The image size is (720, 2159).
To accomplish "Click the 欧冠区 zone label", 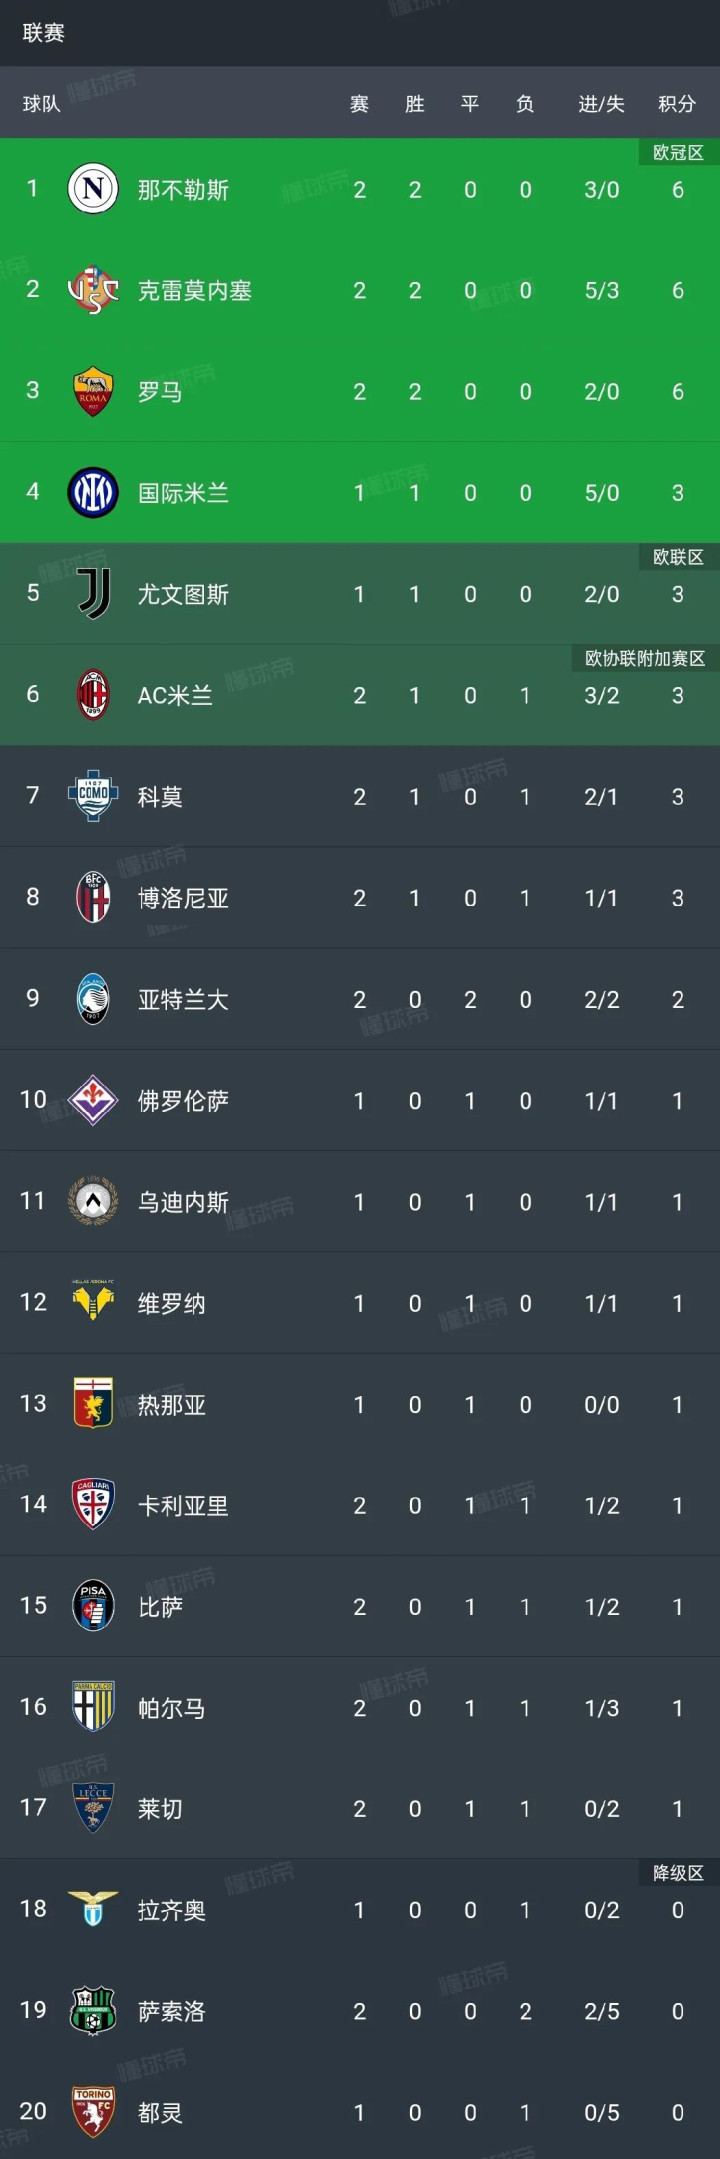I will click(678, 153).
